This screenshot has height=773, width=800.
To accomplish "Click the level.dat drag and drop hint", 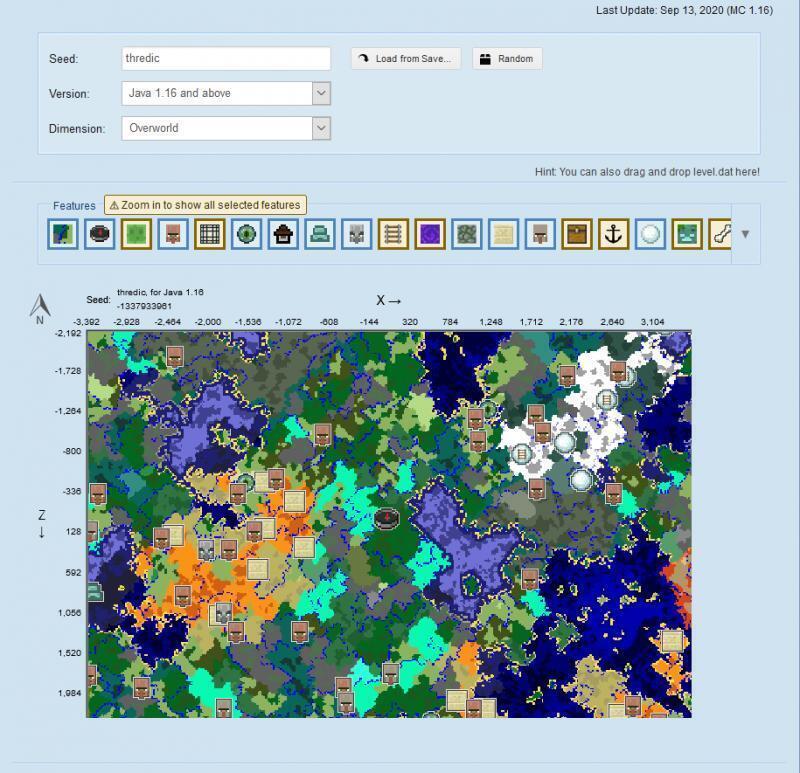I will (x=647, y=172).
